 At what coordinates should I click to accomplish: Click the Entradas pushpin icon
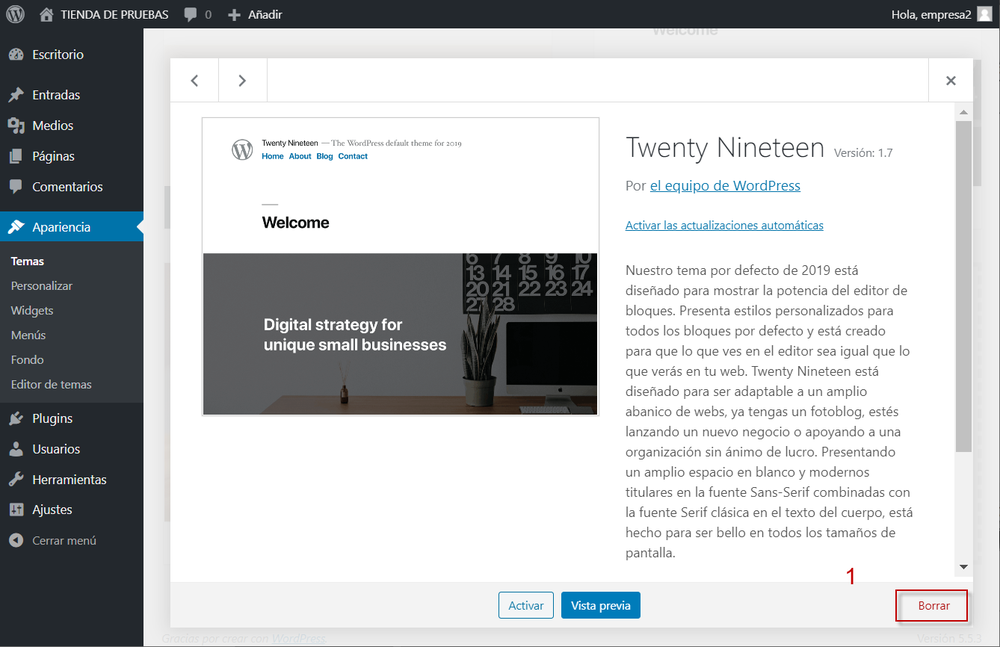17,94
